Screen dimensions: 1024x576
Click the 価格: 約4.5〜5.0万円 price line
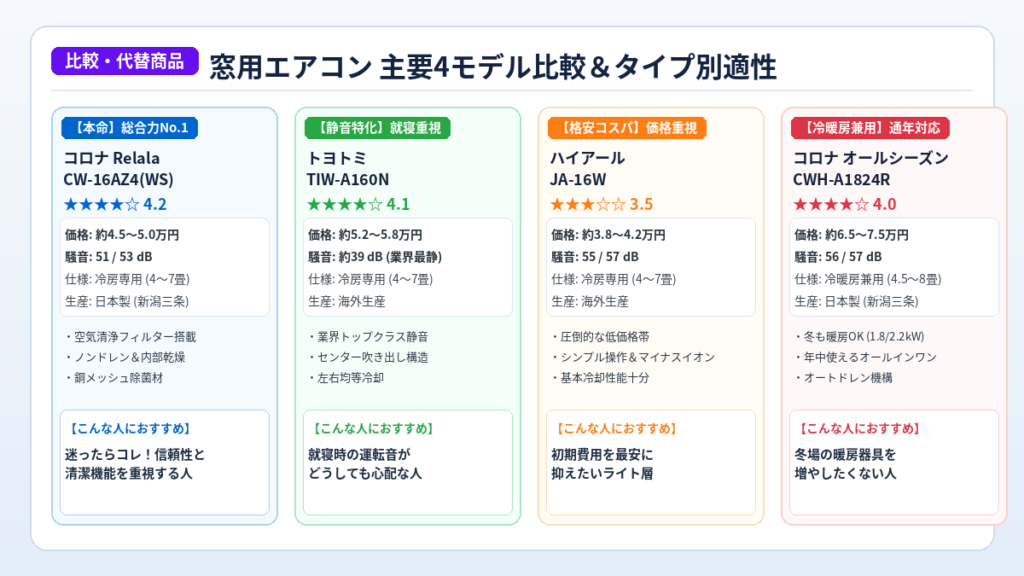122,235
